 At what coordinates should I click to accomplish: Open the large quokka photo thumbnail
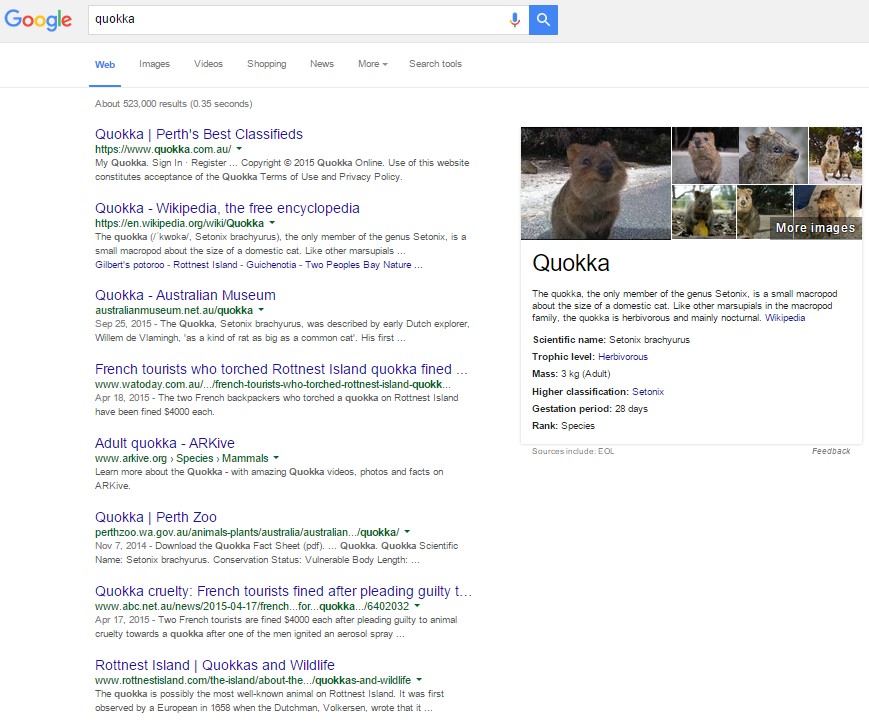pyautogui.click(x=595, y=183)
